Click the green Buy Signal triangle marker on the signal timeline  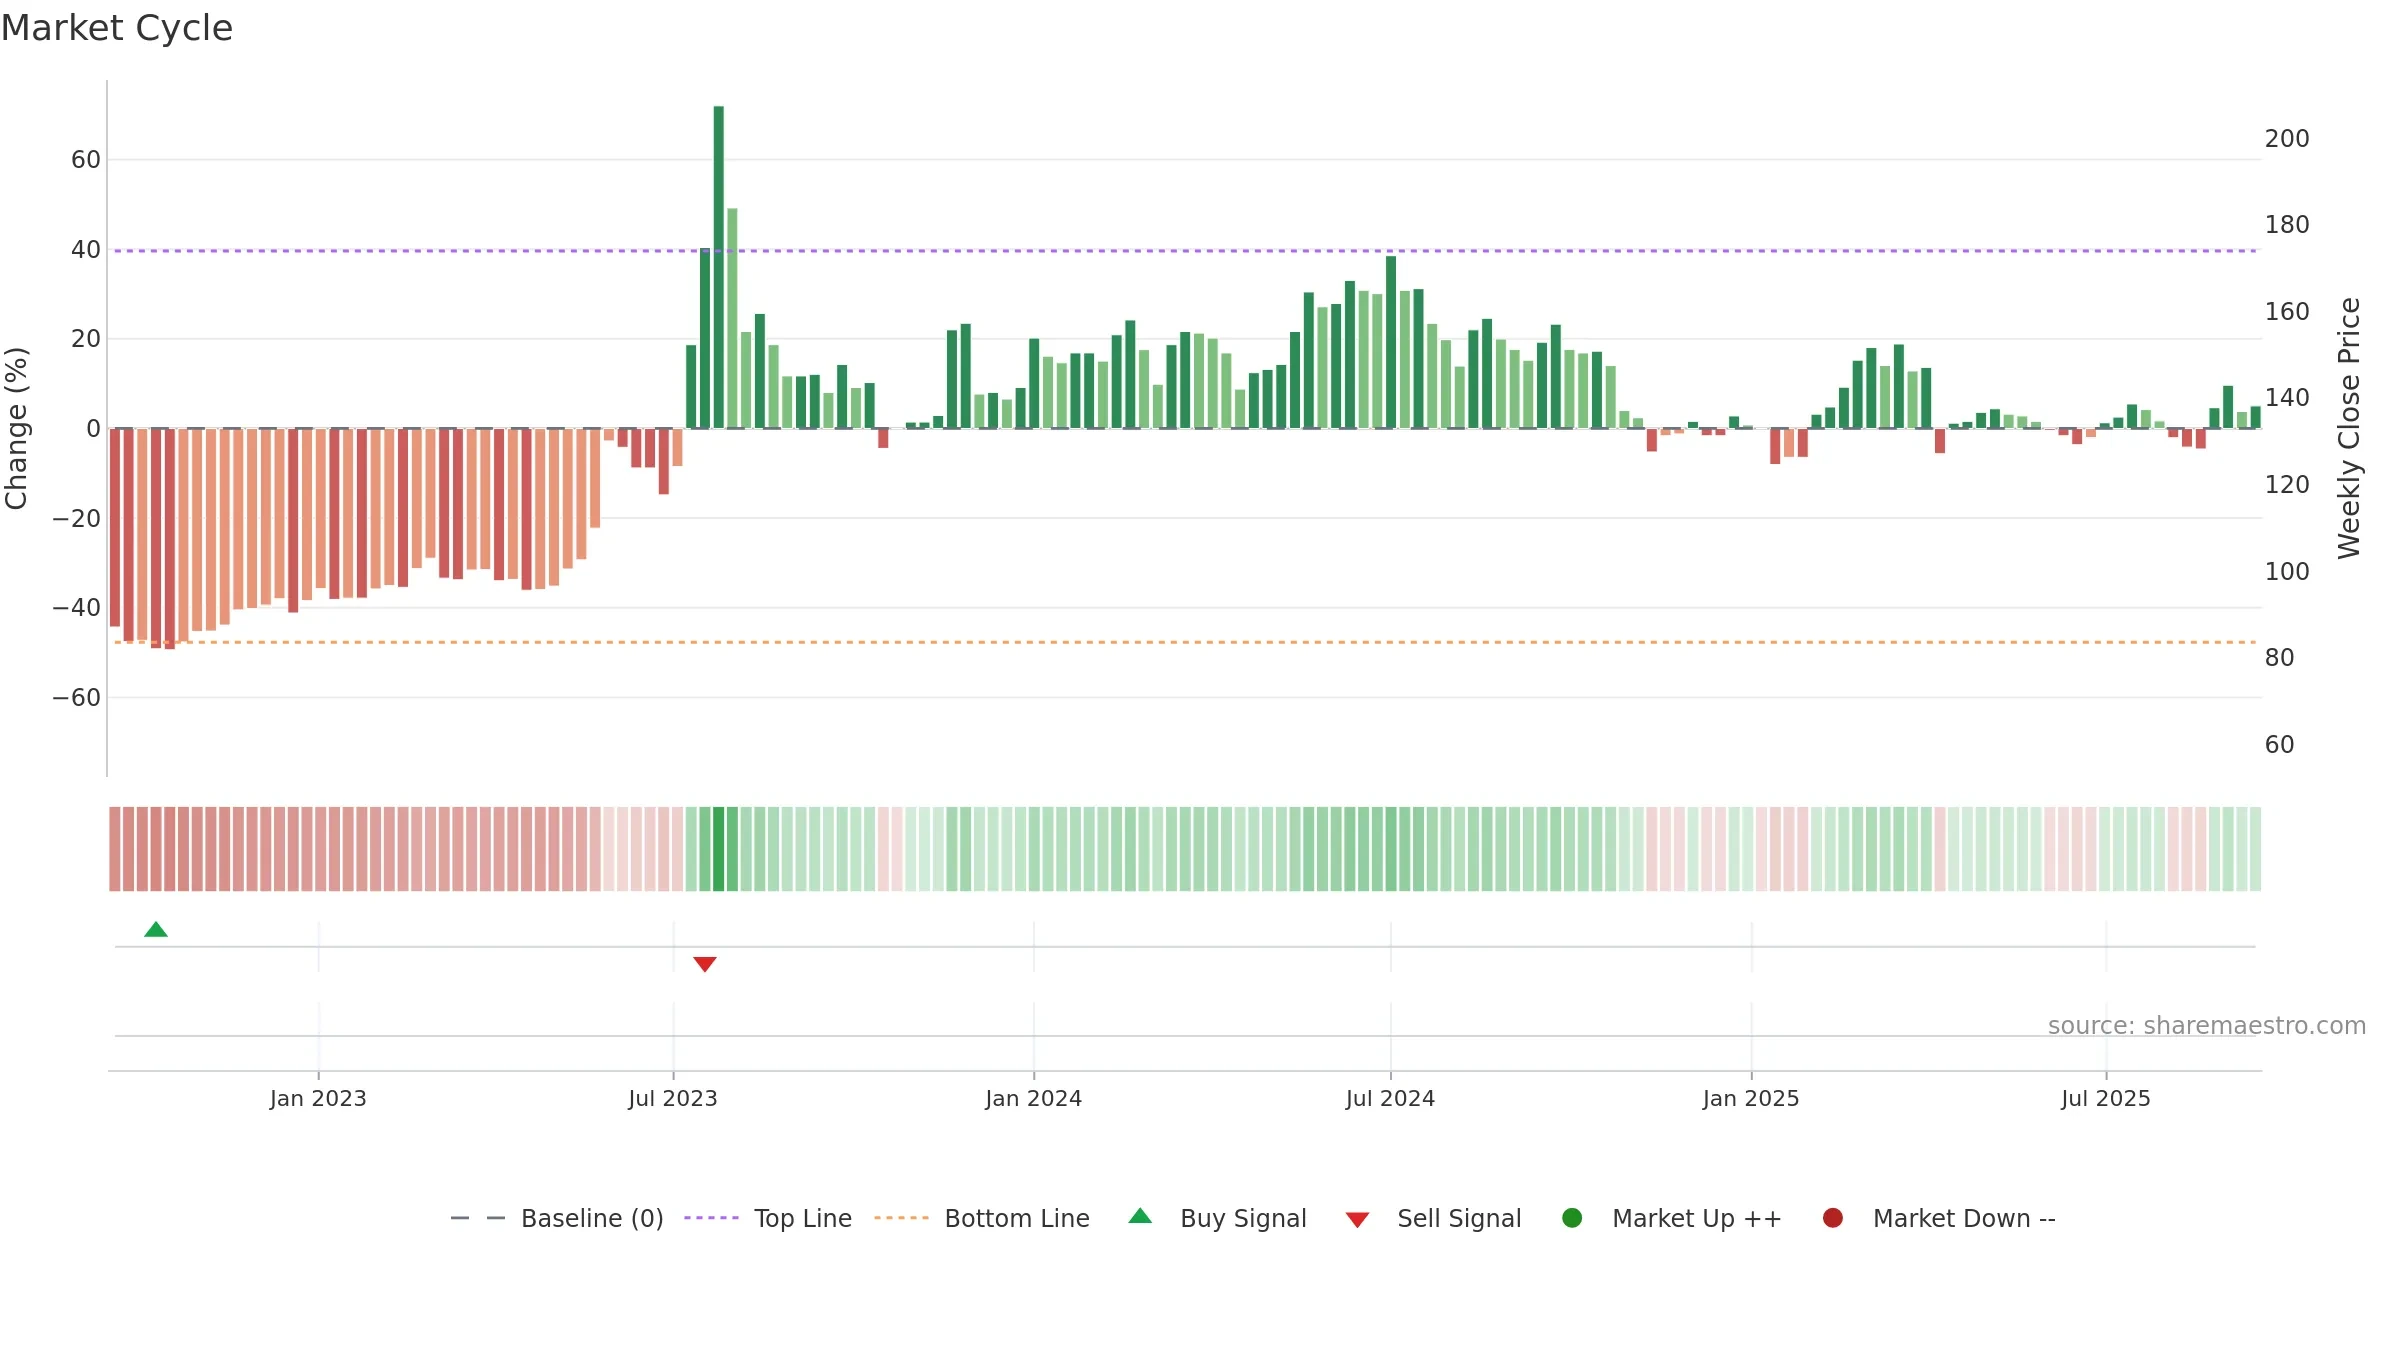click(156, 930)
